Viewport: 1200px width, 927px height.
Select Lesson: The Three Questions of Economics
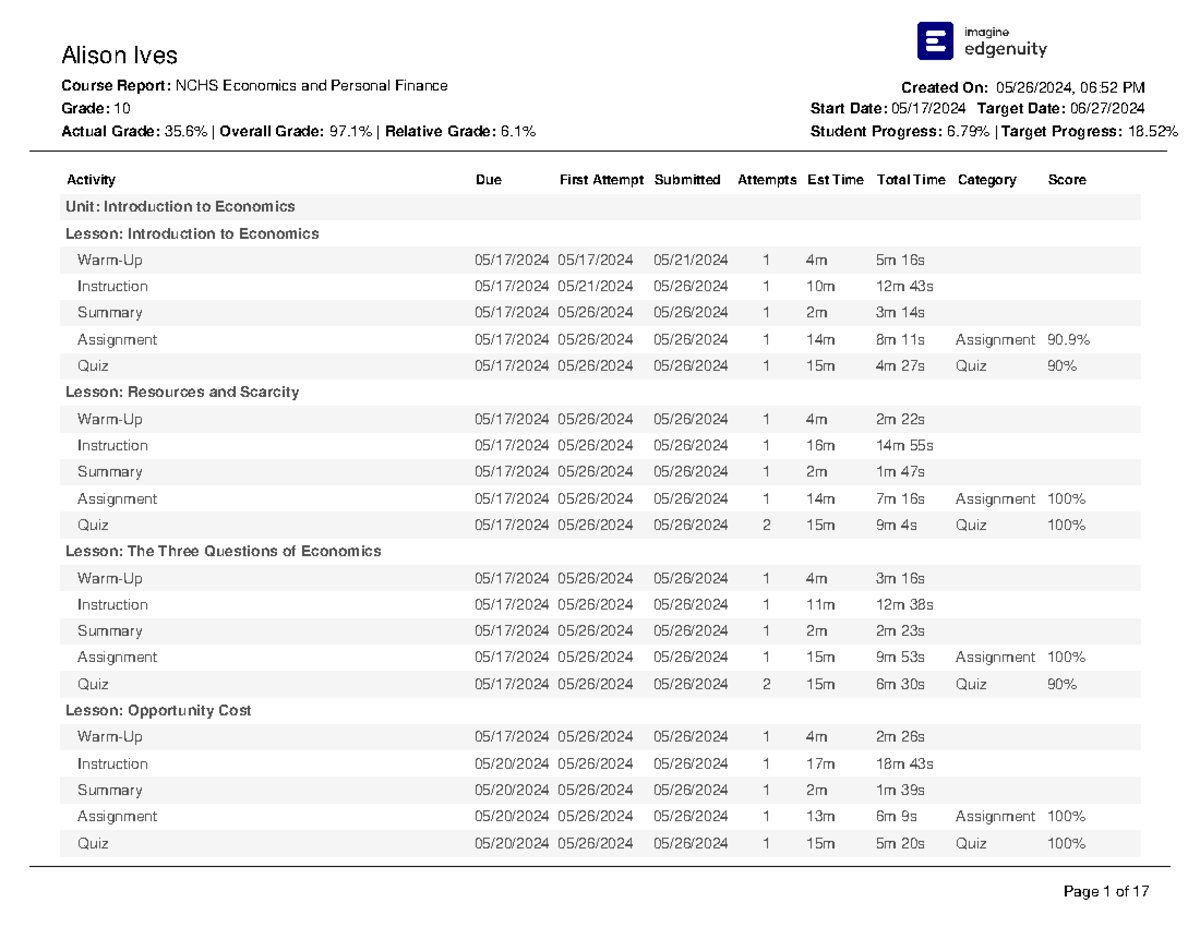223,551
